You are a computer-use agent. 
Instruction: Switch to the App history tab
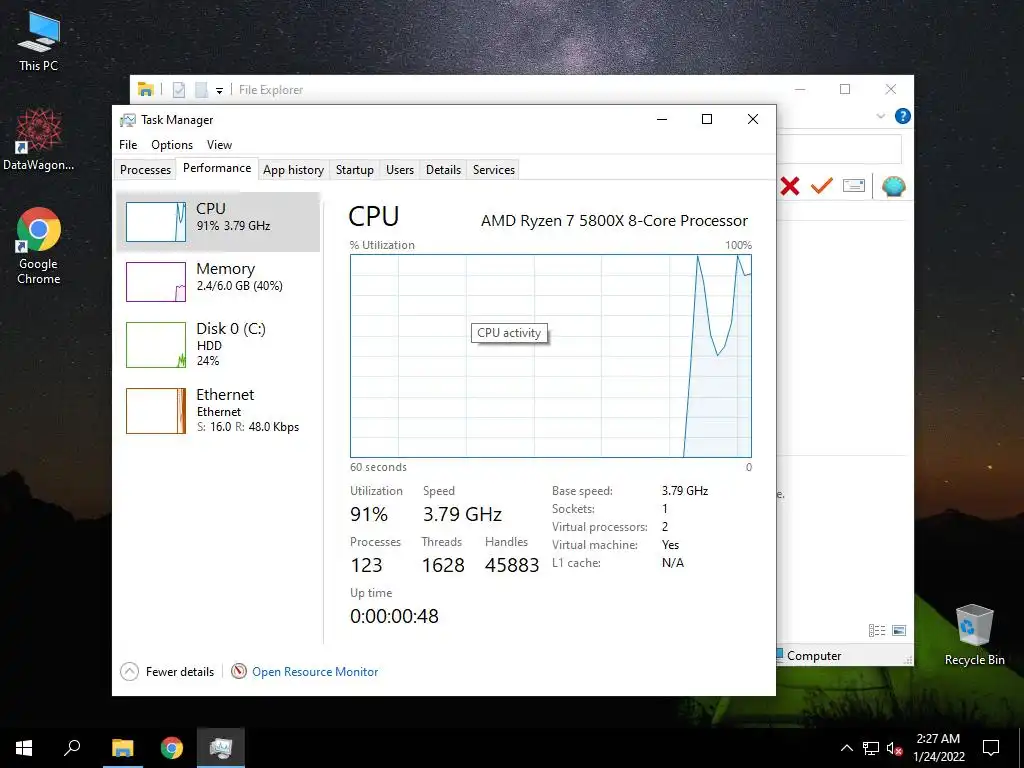point(293,170)
